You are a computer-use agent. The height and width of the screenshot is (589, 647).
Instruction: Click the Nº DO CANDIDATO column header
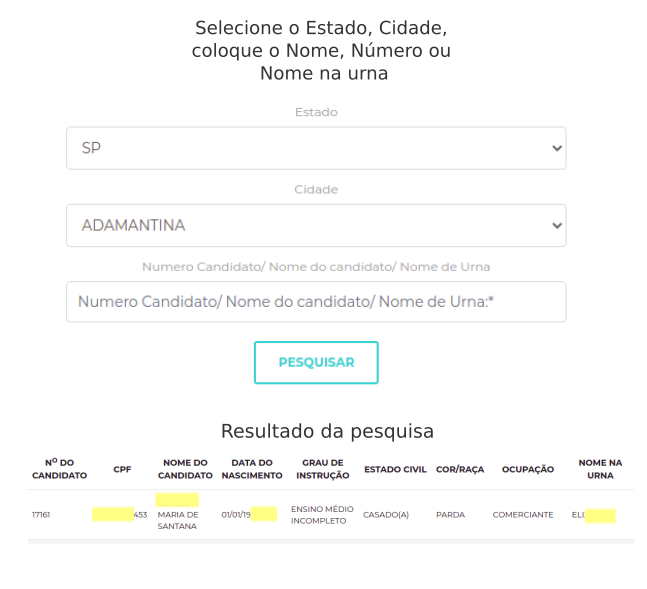click(59, 468)
